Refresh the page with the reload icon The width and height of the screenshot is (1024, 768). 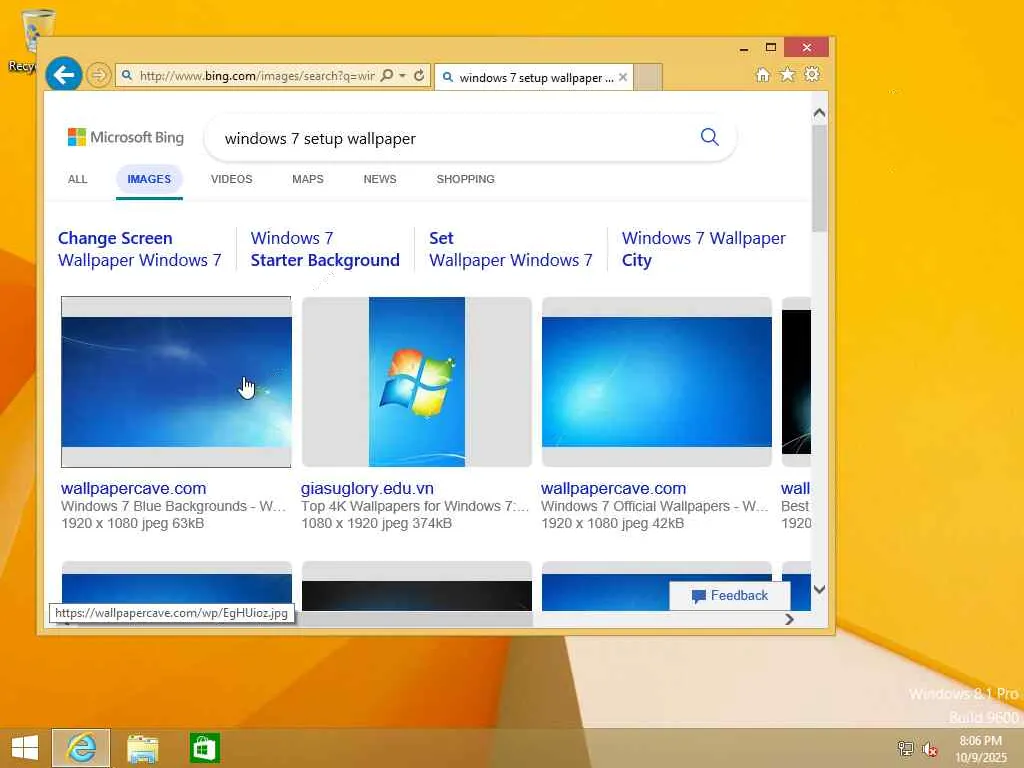pos(419,76)
